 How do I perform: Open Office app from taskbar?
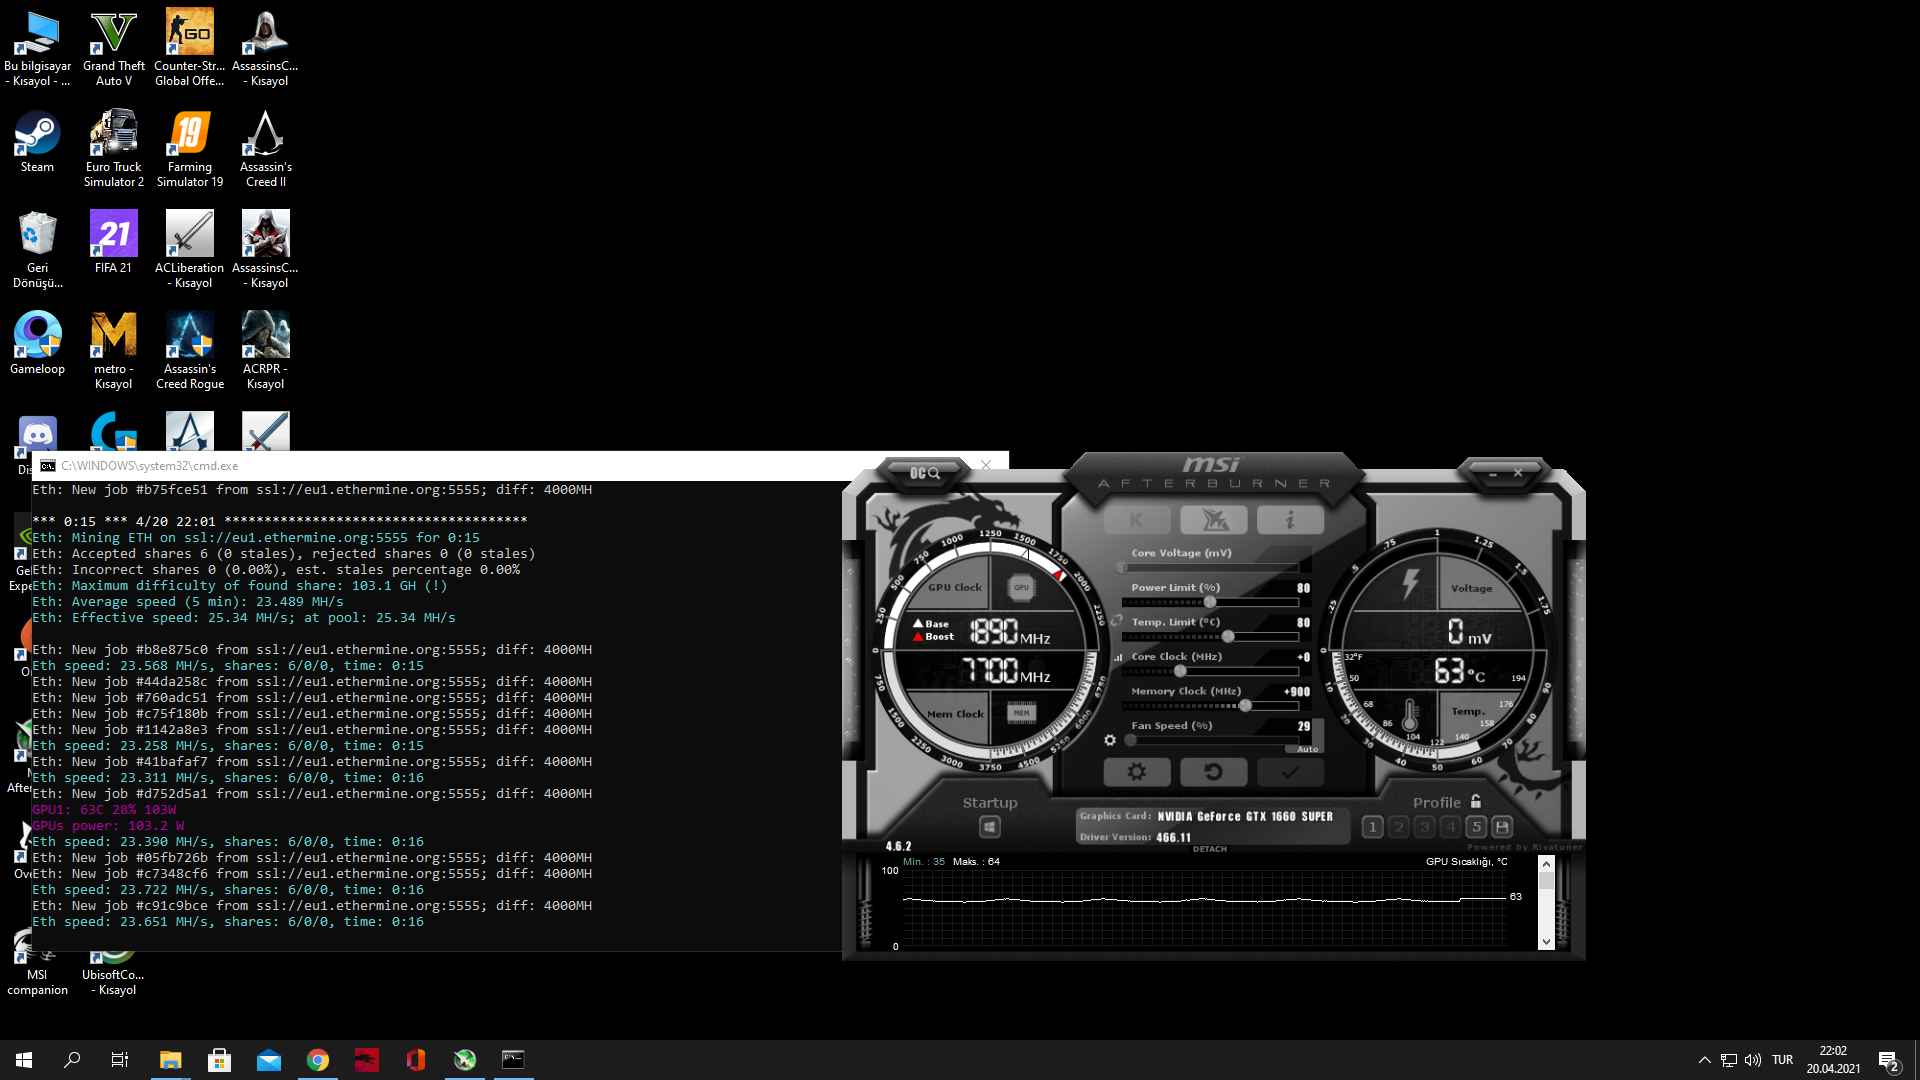click(416, 1060)
